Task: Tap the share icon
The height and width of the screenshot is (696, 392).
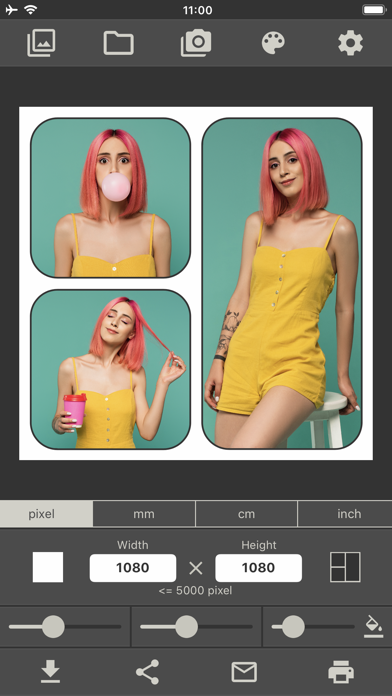Action: [x=147, y=672]
